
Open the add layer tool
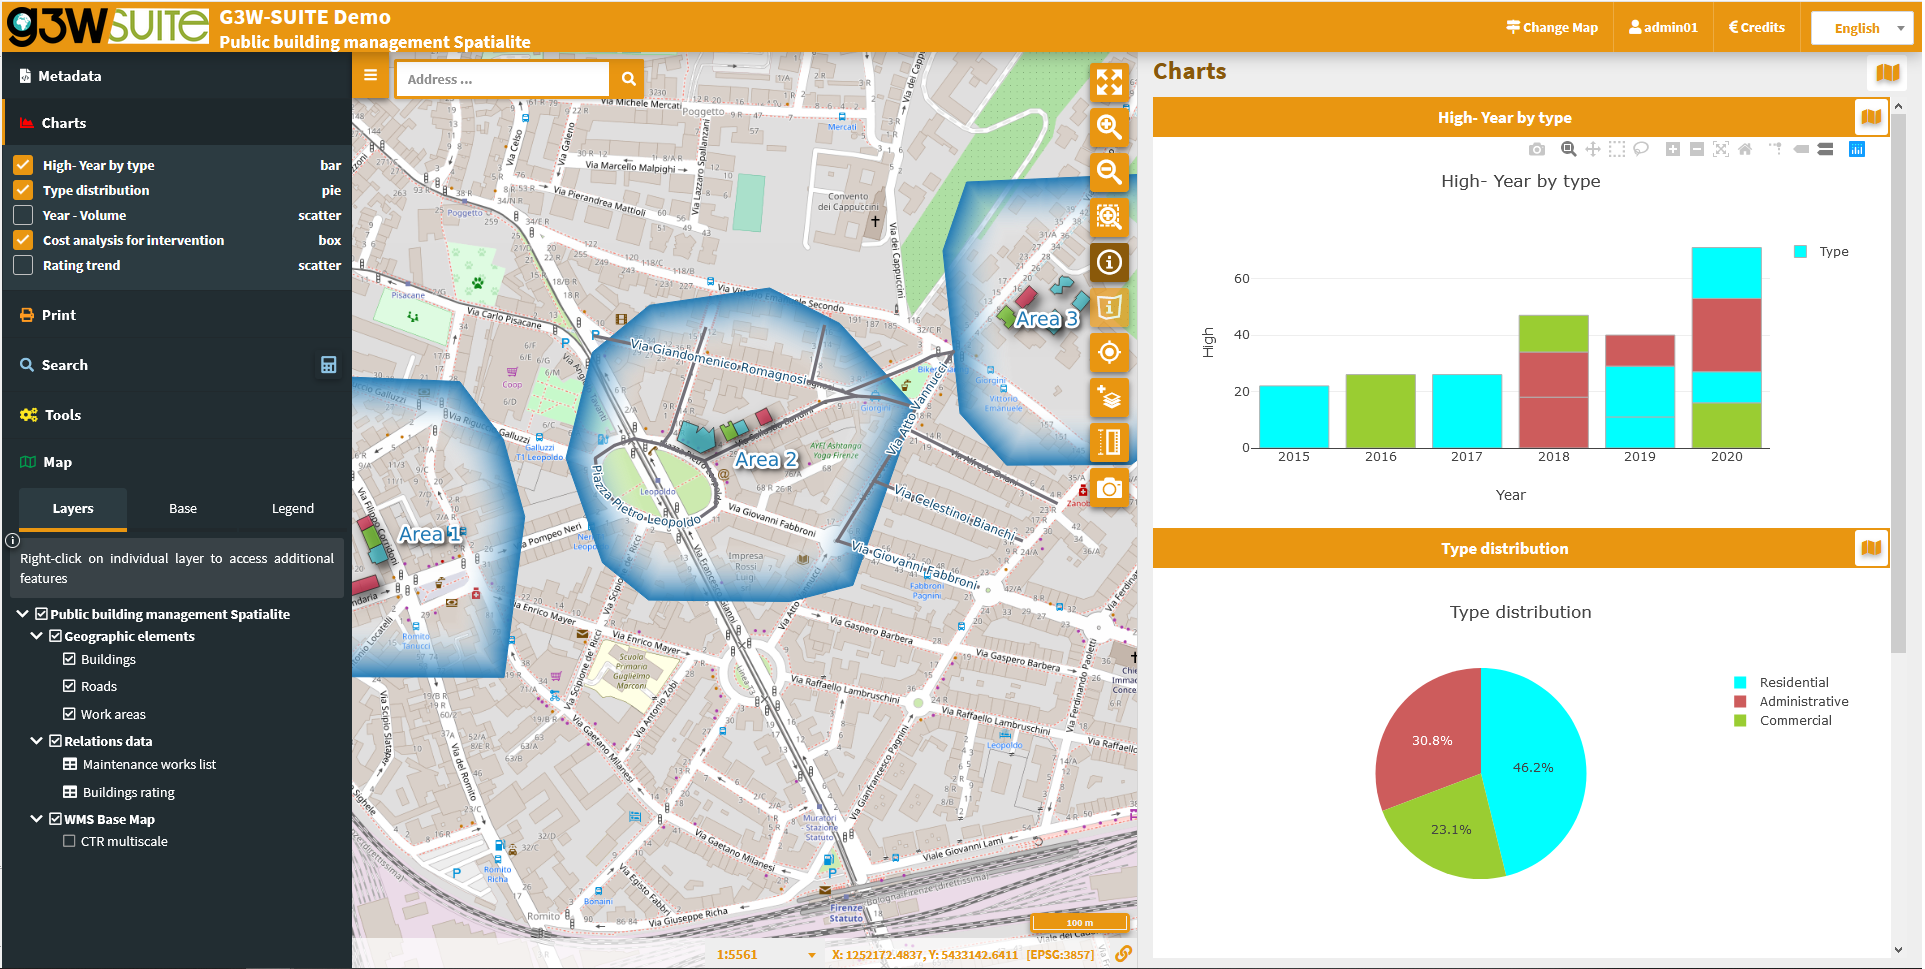click(1109, 397)
